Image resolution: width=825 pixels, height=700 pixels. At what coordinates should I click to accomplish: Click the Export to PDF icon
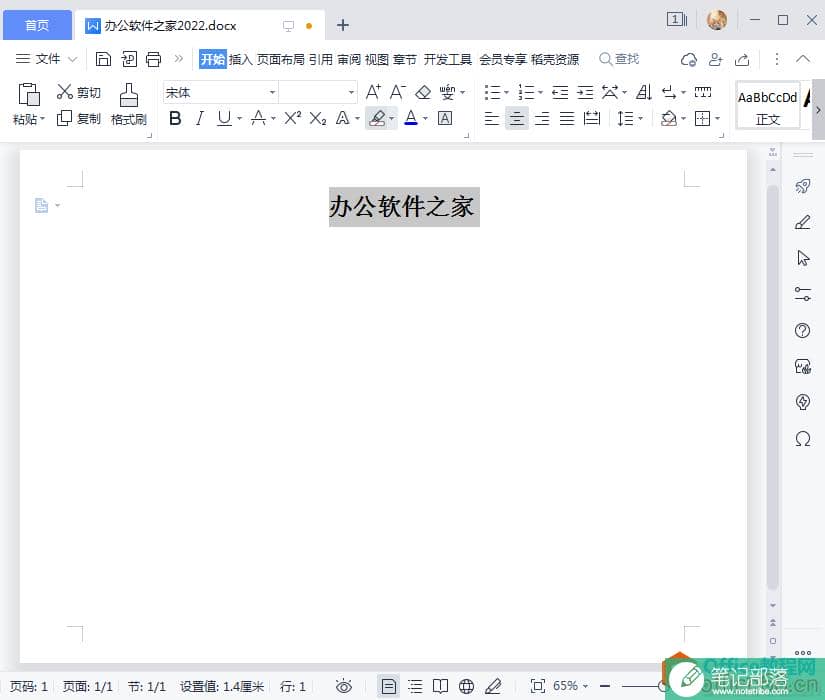[129, 59]
